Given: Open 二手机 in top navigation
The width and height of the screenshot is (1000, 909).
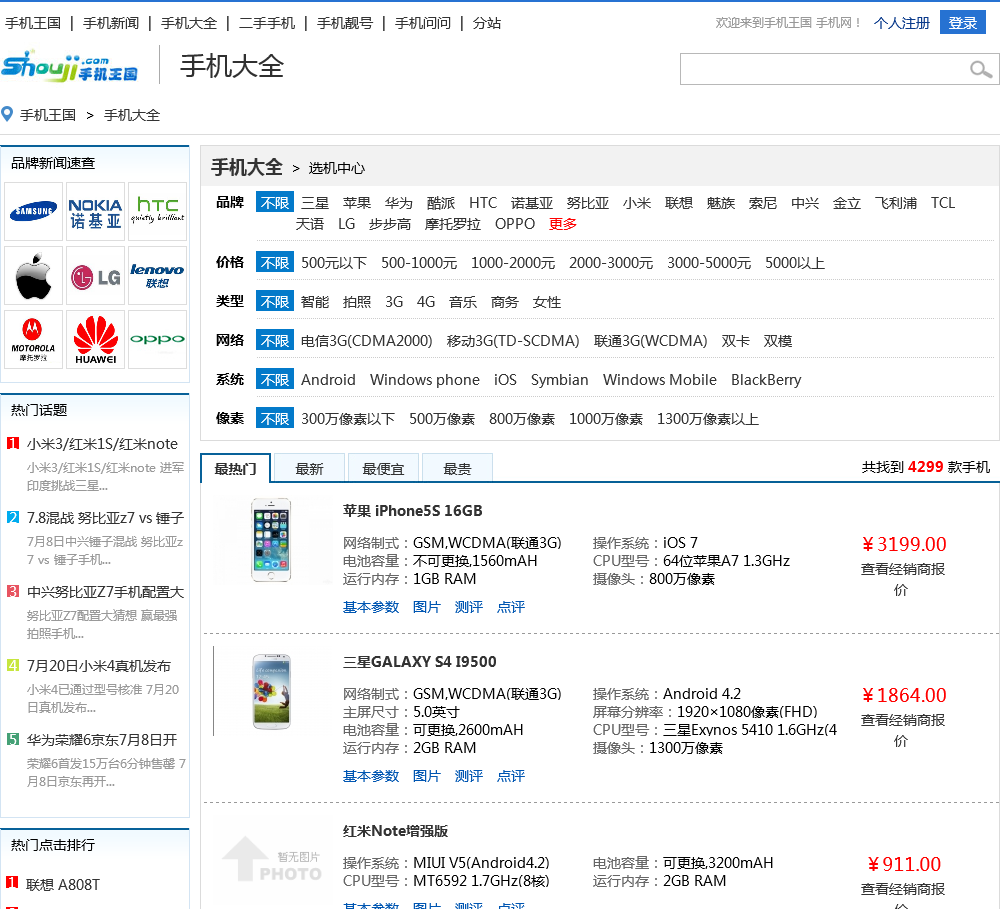Looking at the screenshot, I should [267, 24].
